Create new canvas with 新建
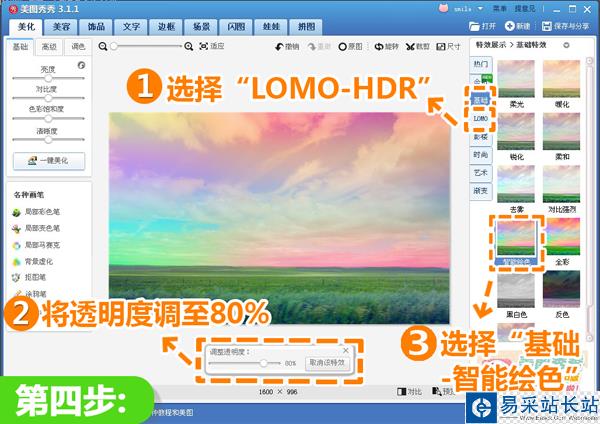This screenshot has width=600, height=424. point(517,26)
